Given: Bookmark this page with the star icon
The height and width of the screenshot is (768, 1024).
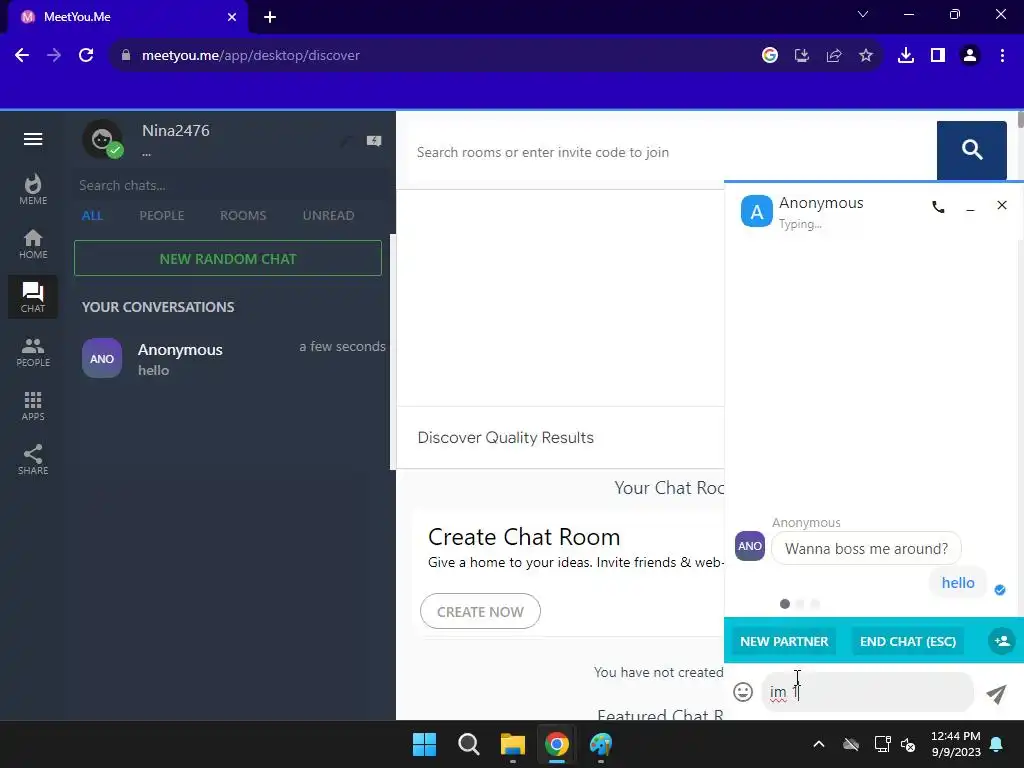Looking at the screenshot, I should (865, 56).
